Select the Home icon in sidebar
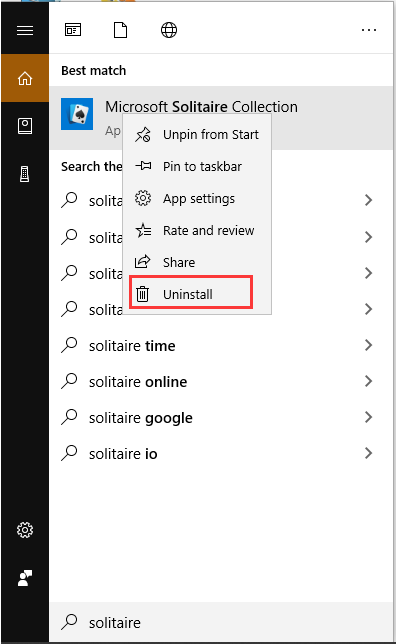Viewport: 396px width, 644px height. (25, 78)
